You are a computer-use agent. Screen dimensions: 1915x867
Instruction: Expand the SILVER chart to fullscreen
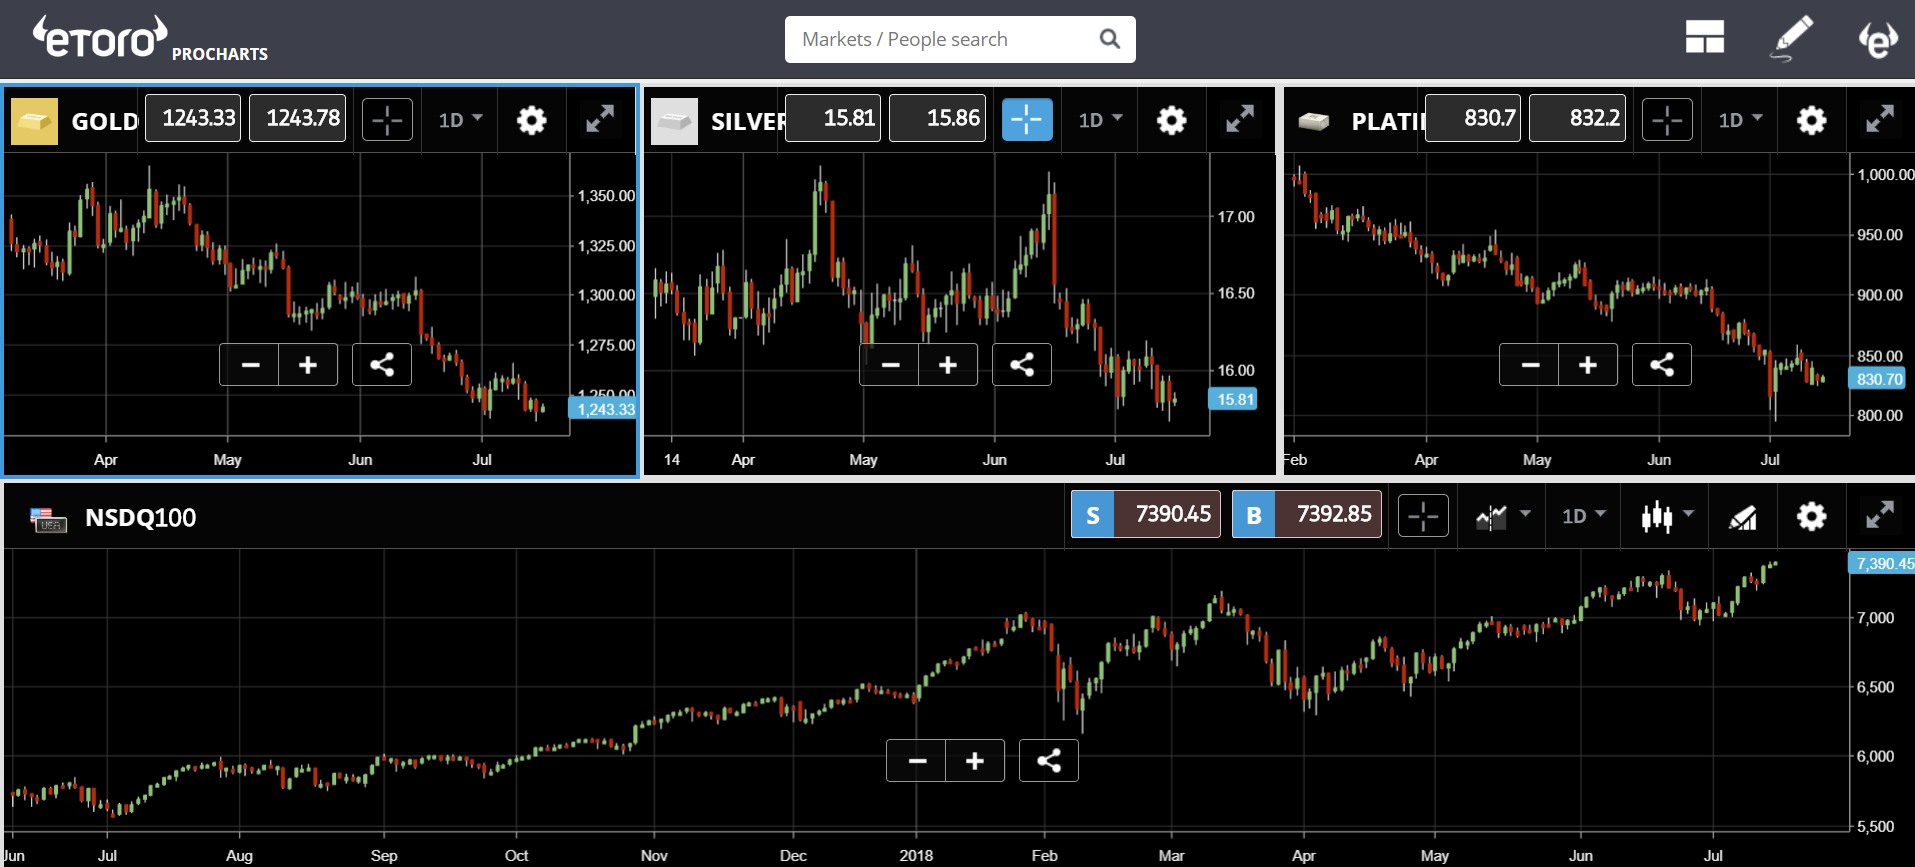point(1239,120)
